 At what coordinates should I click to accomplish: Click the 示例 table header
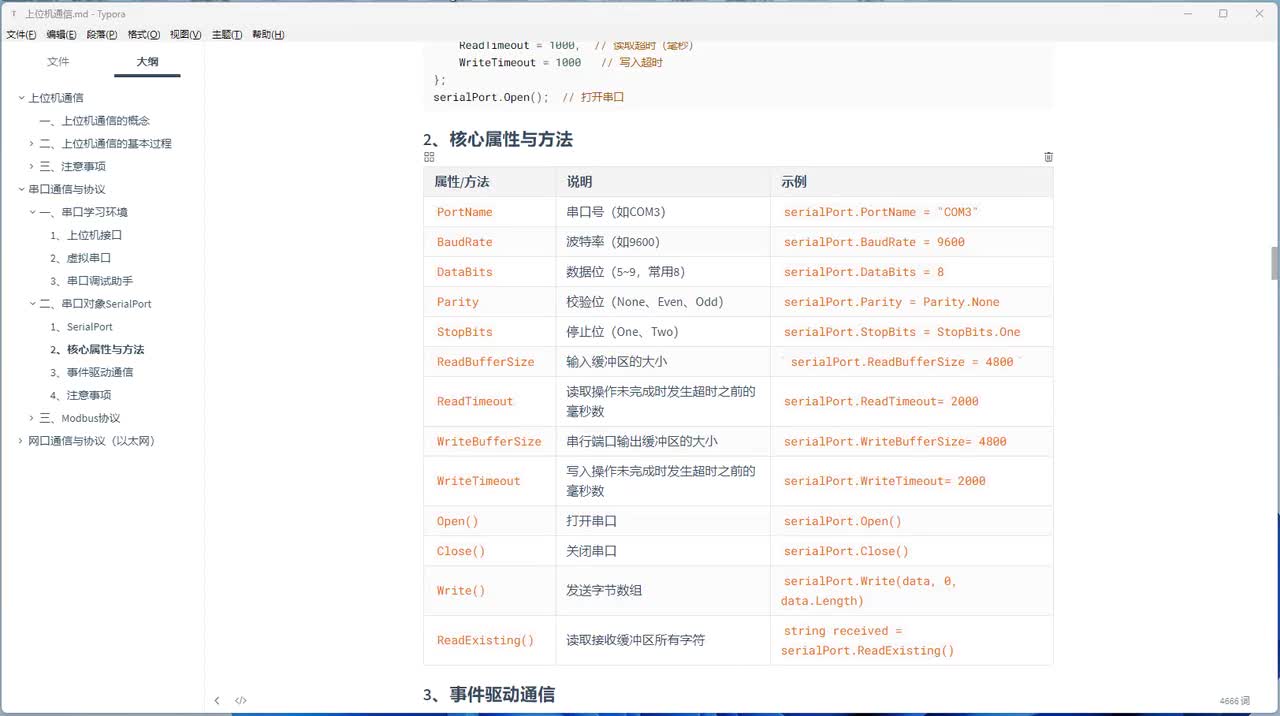(x=911, y=182)
